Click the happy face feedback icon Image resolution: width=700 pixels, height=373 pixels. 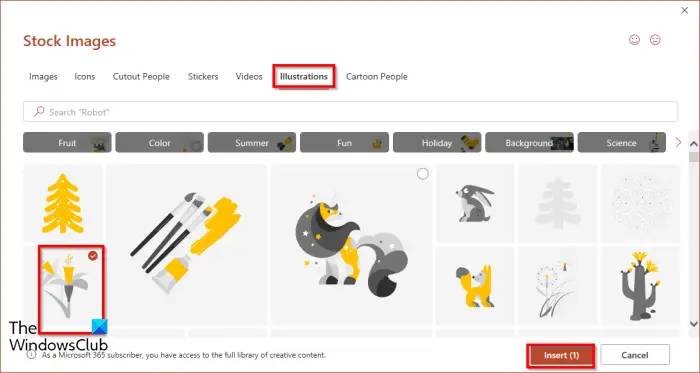coord(634,40)
